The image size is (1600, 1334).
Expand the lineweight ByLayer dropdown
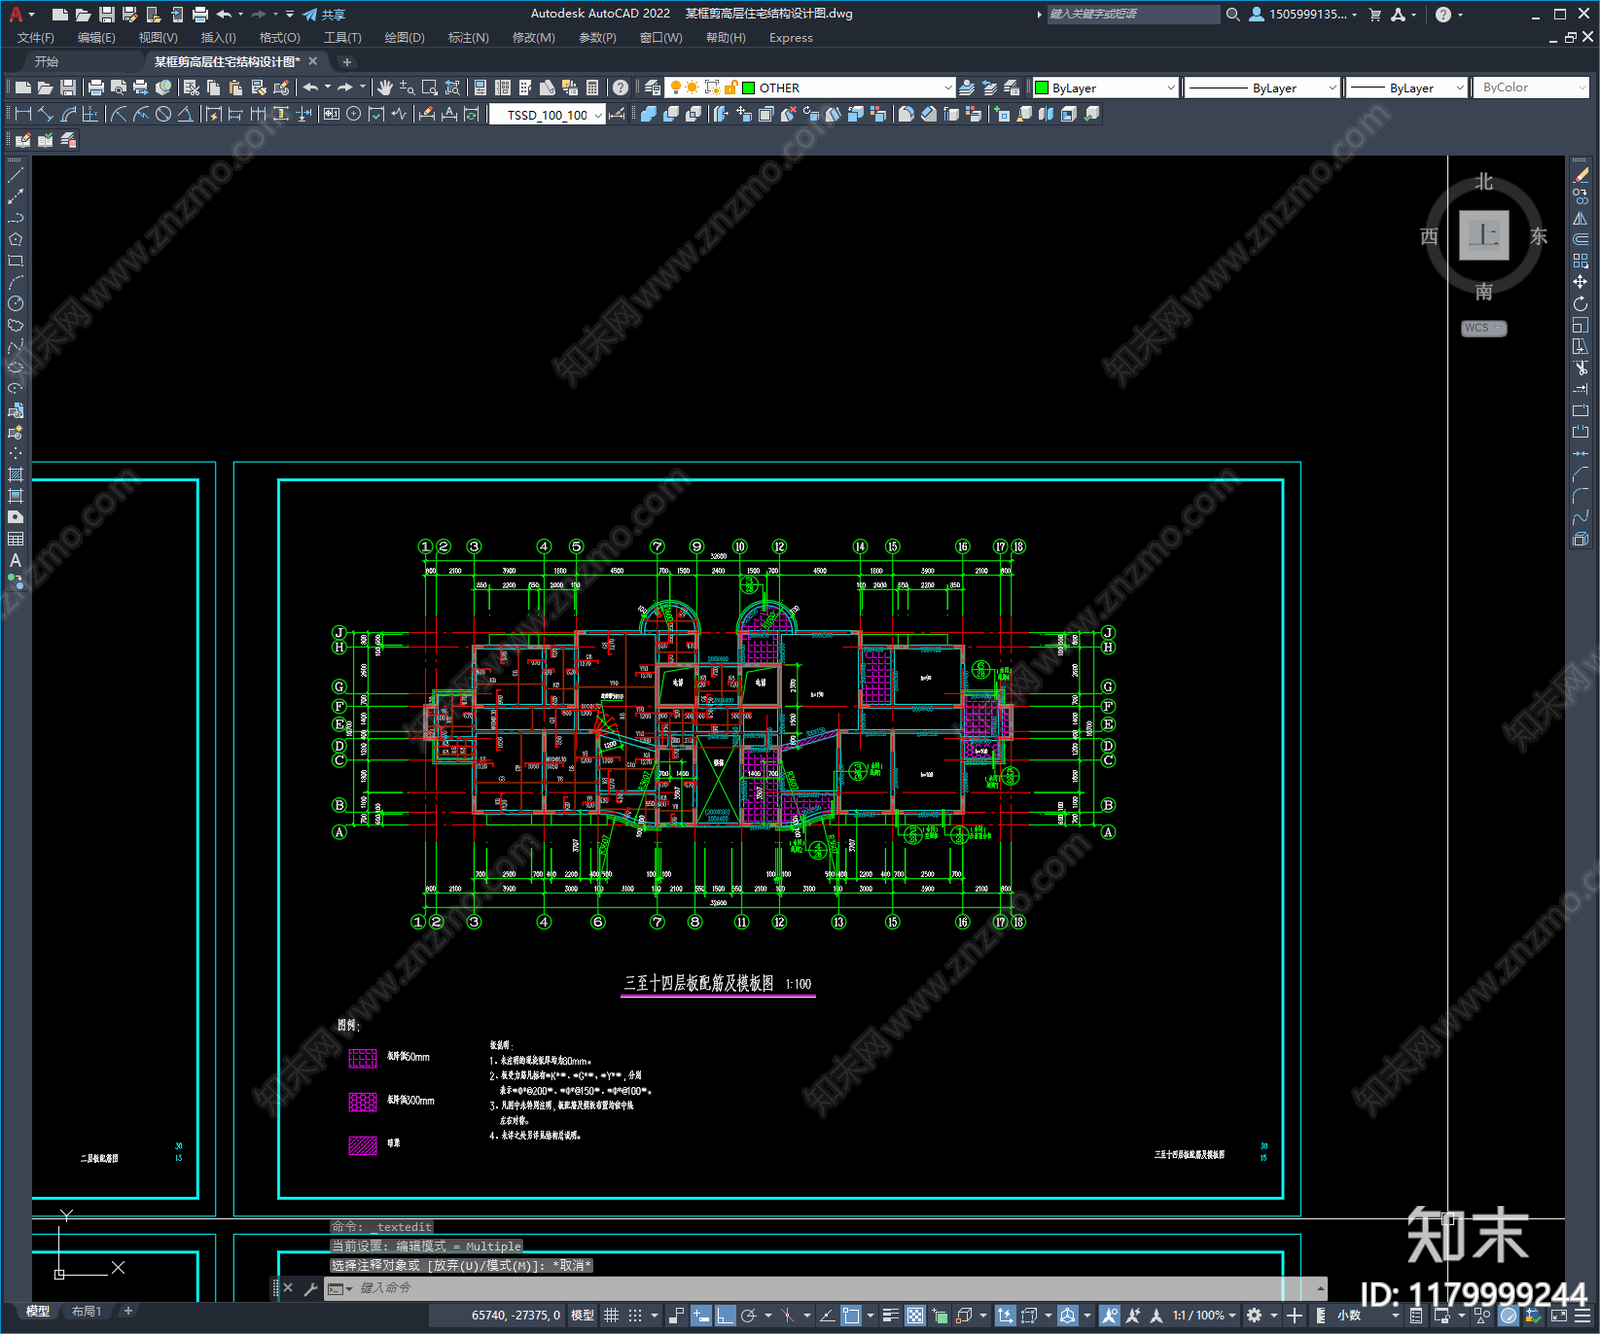click(1406, 88)
